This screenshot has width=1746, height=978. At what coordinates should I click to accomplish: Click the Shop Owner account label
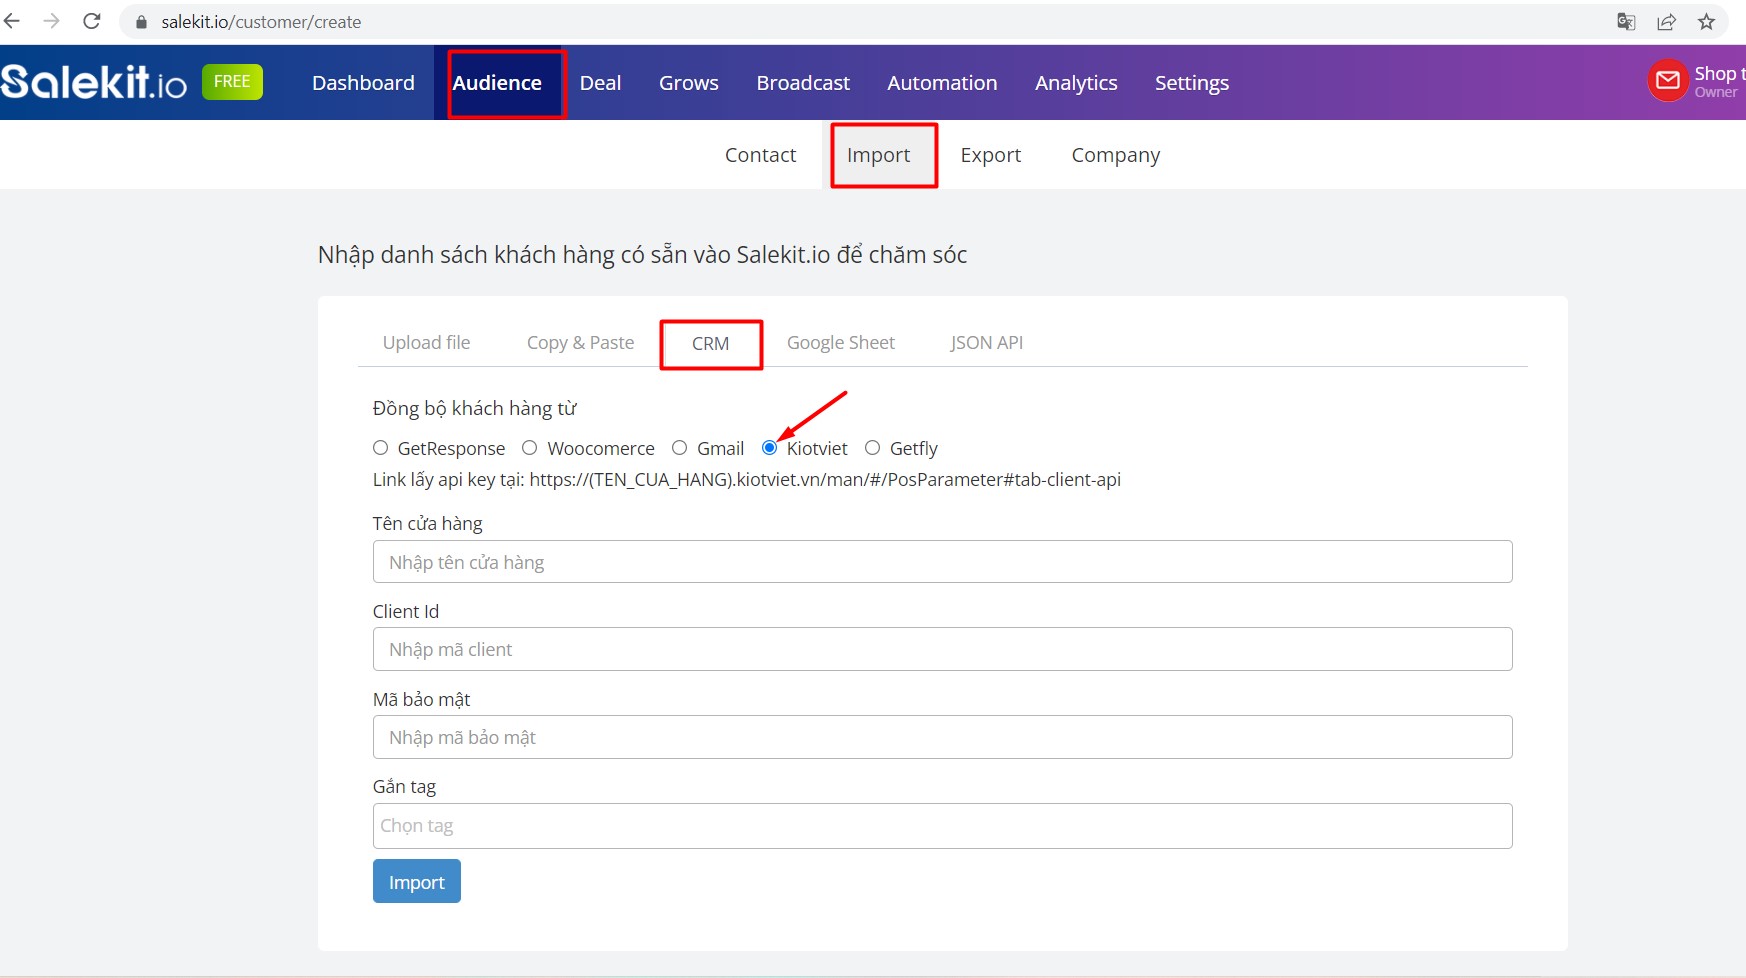1719,81
